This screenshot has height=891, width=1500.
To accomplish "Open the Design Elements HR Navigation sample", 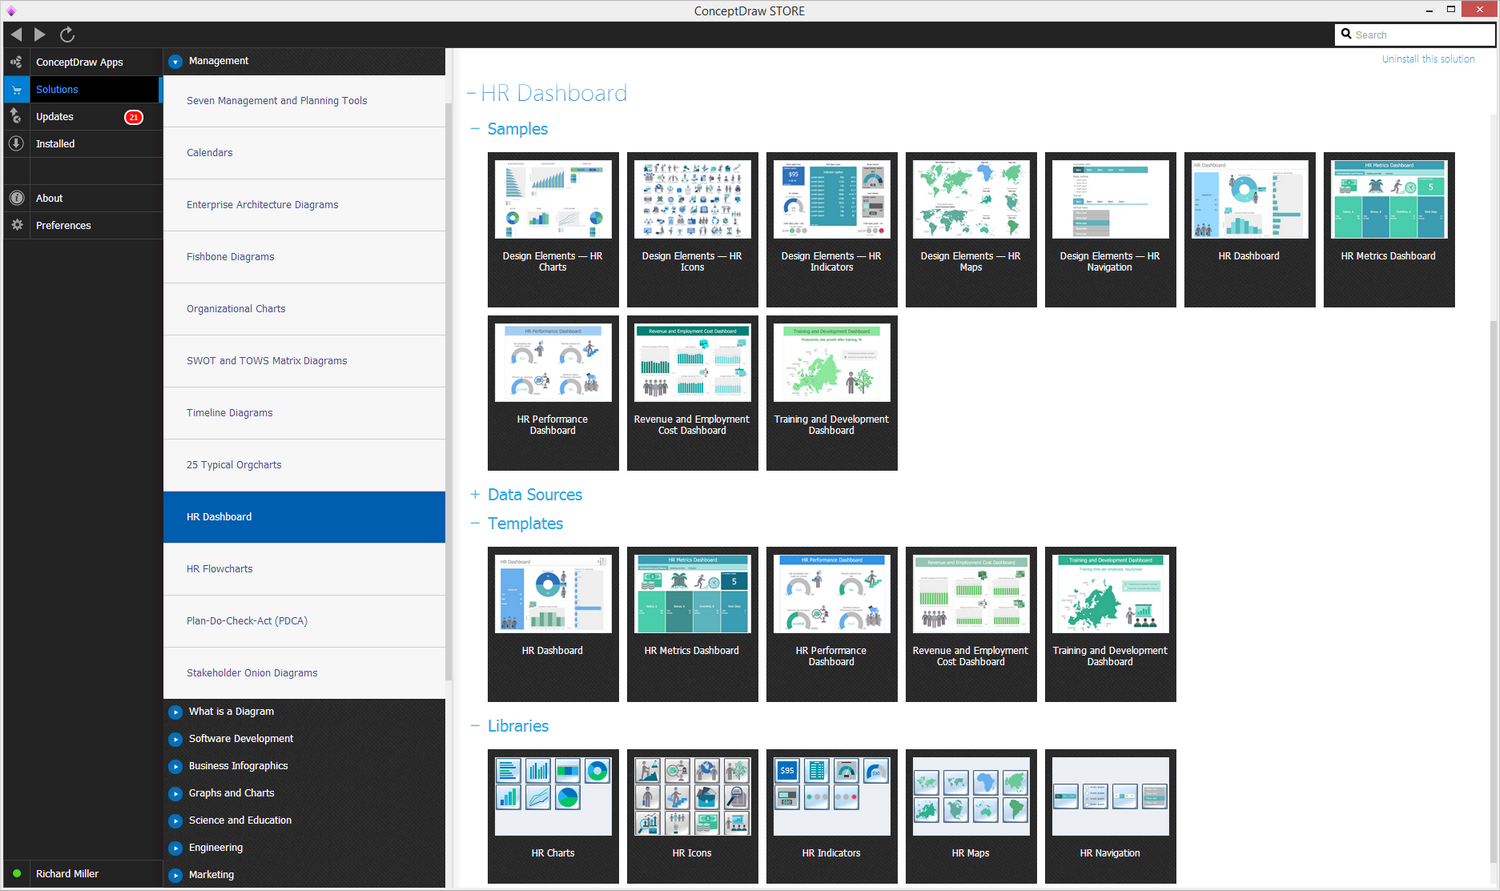I will [1110, 229].
